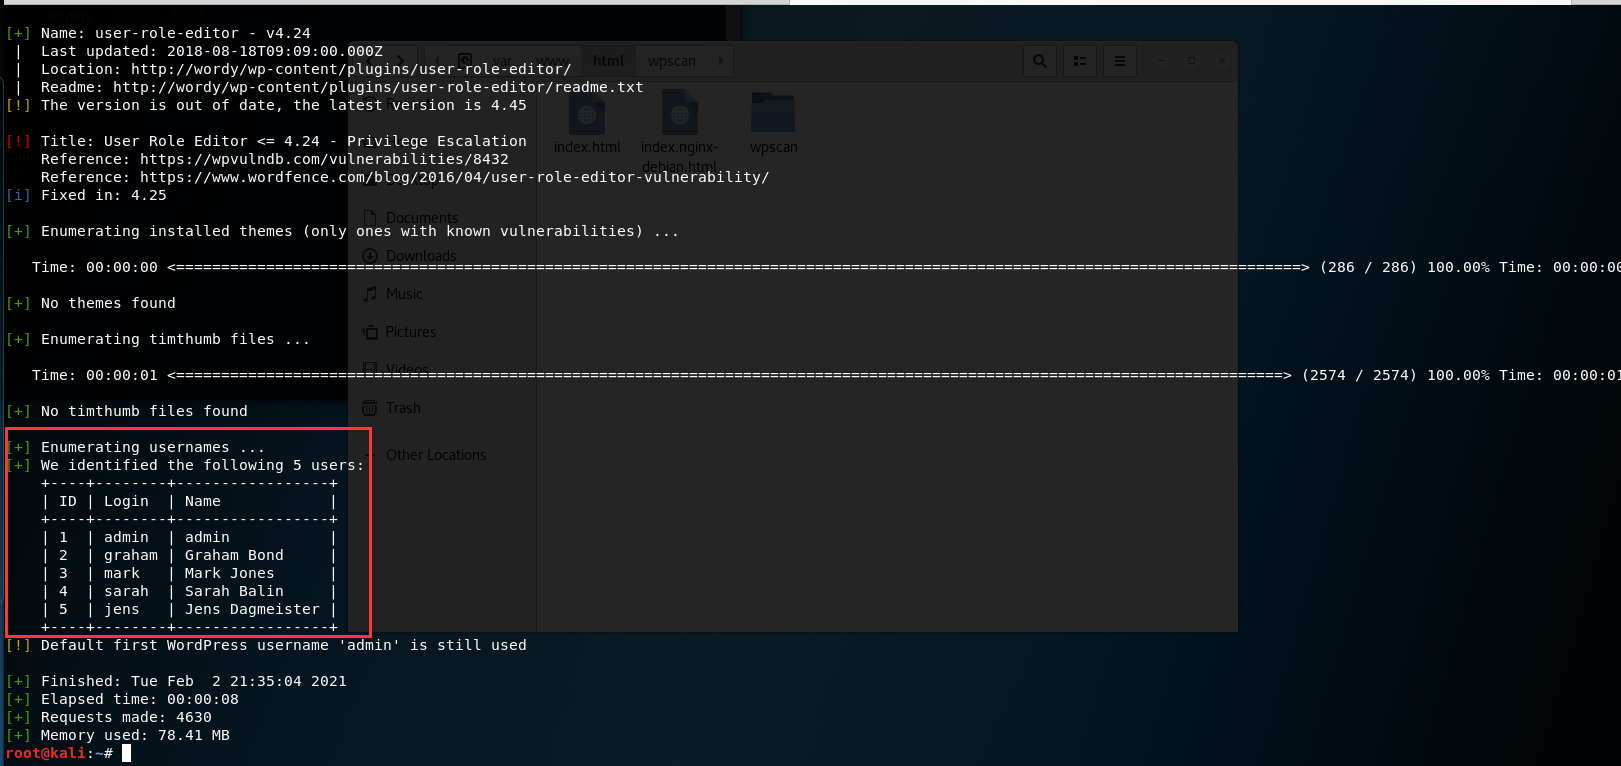
Task: Toggle list view icon in file manager
Action: 1080,61
